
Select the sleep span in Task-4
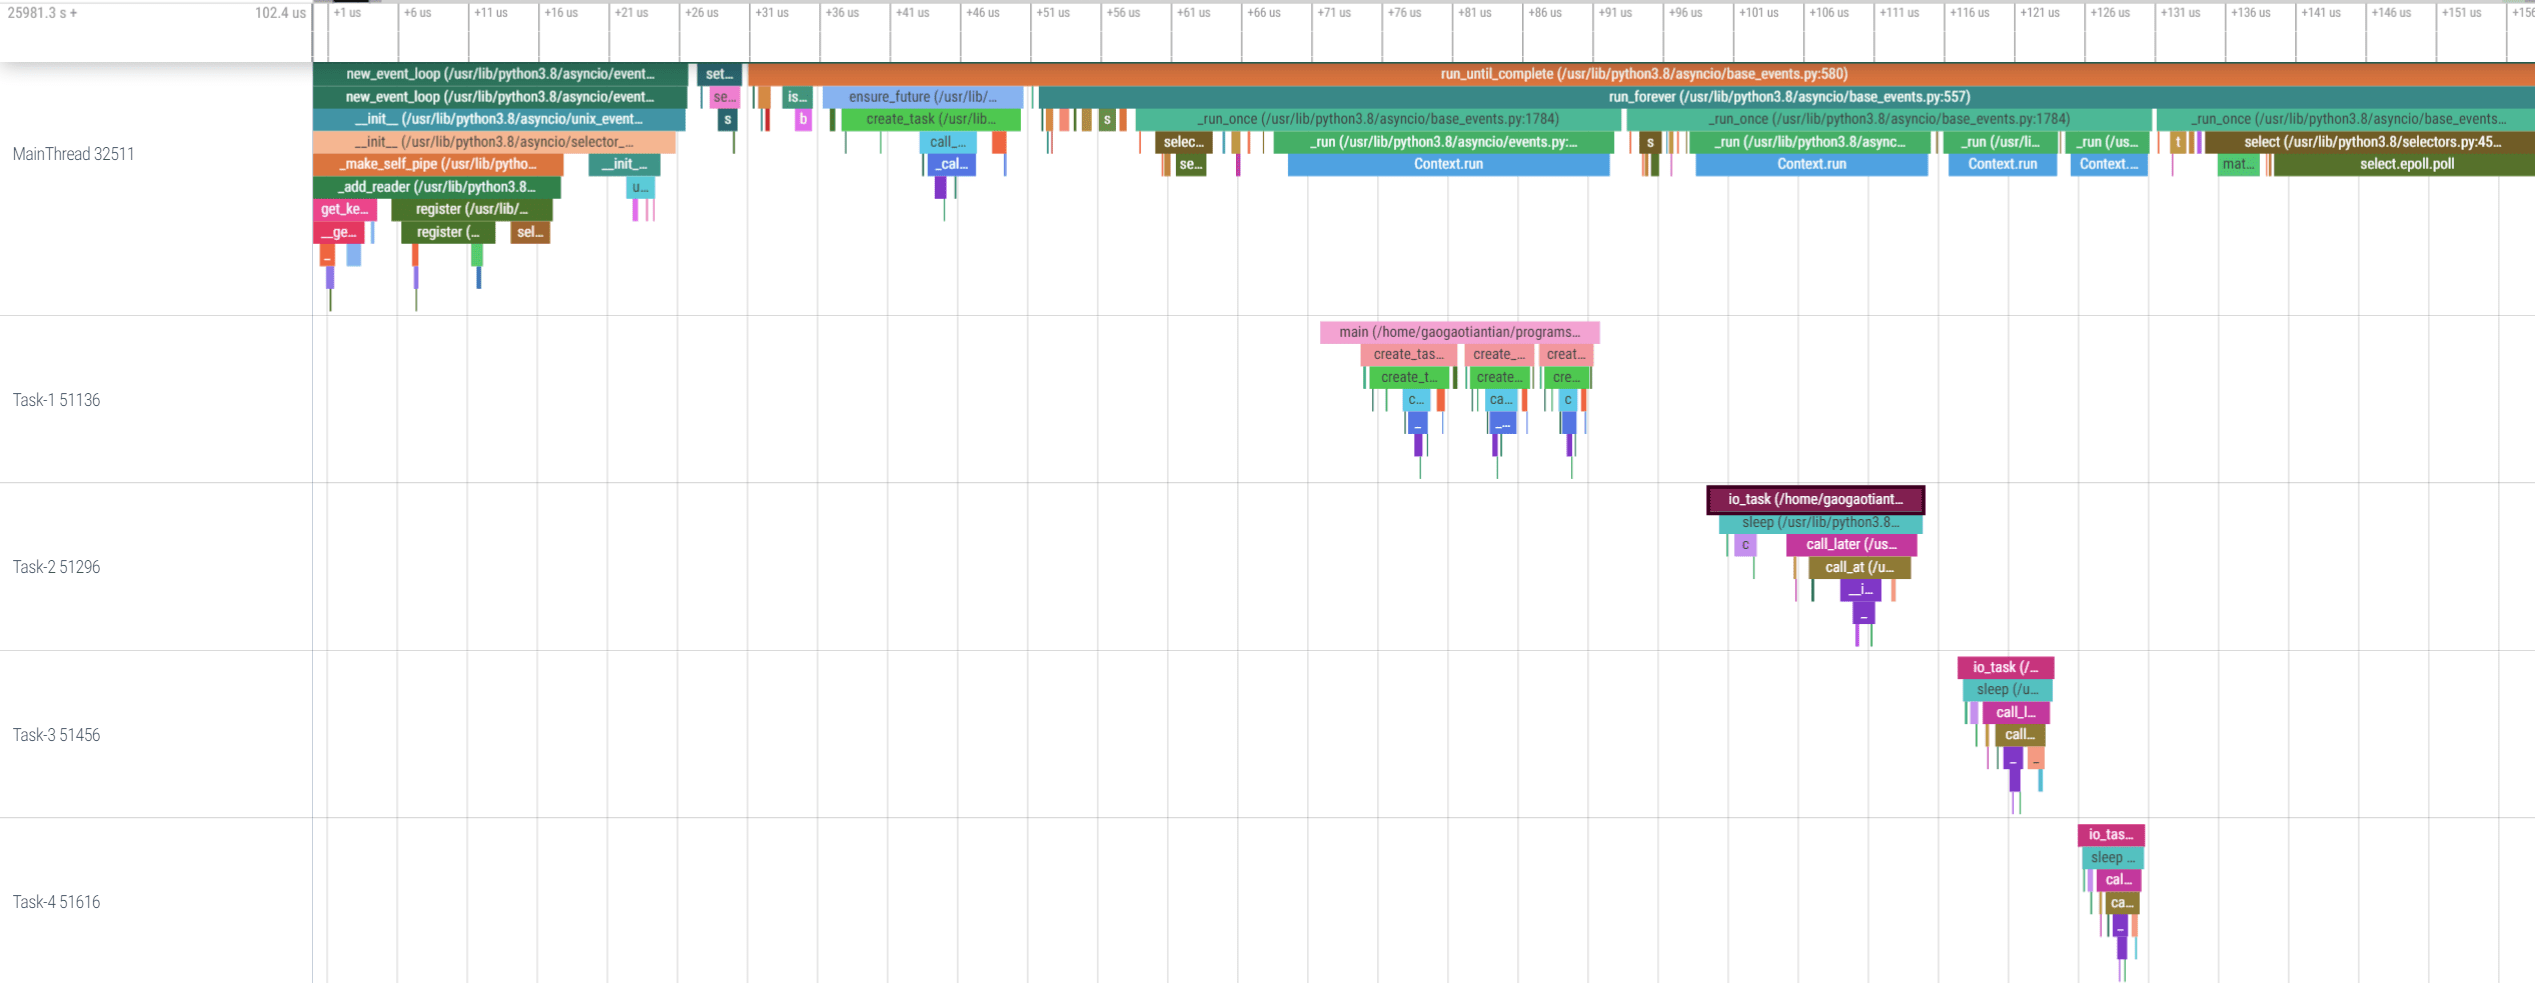pos(2112,857)
